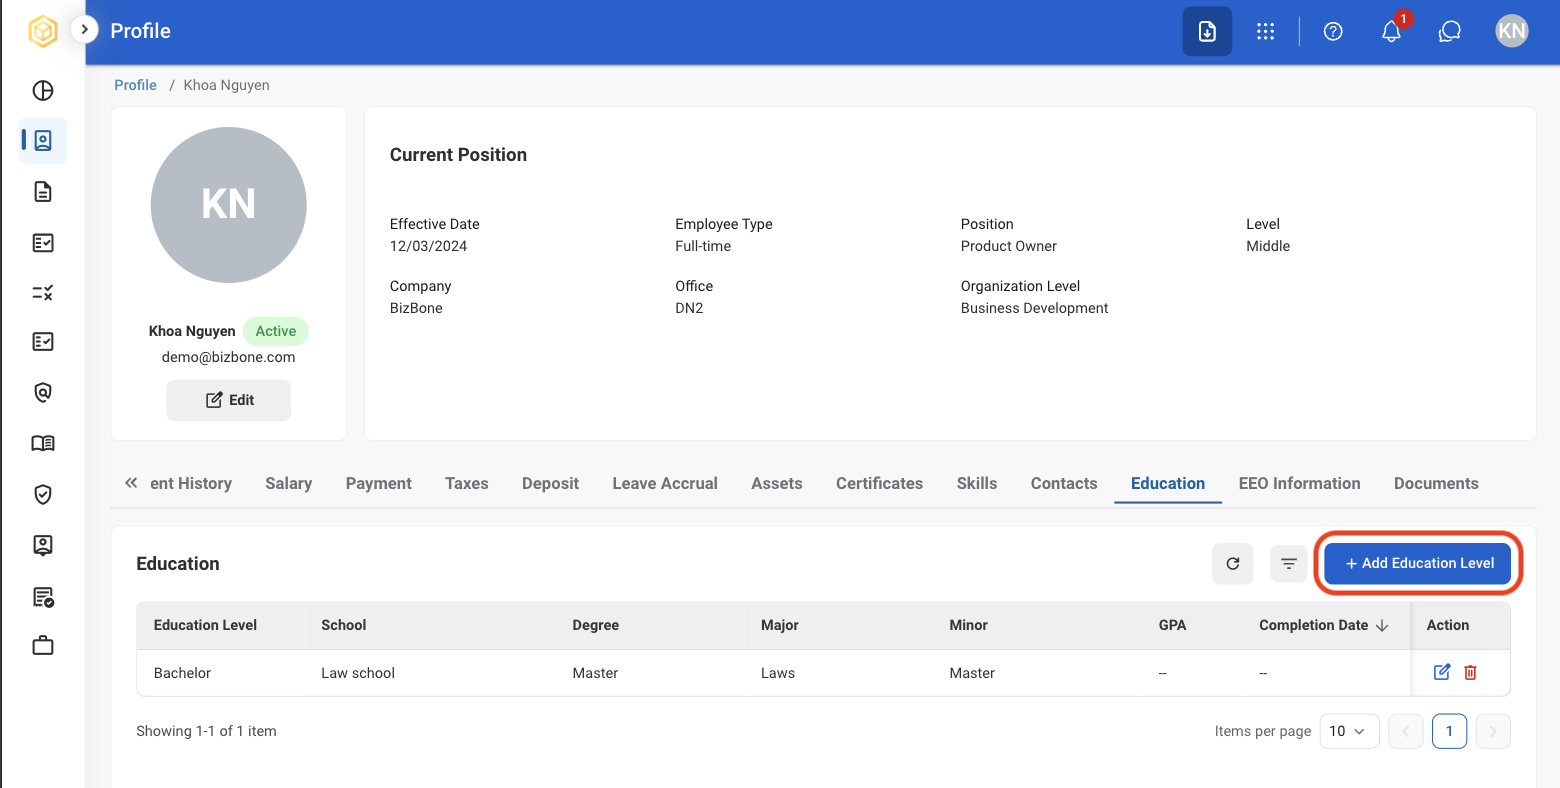Screen dimensions: 1560x788
Task: Click the help question mark icon
Action: [x=1333, y=31]
